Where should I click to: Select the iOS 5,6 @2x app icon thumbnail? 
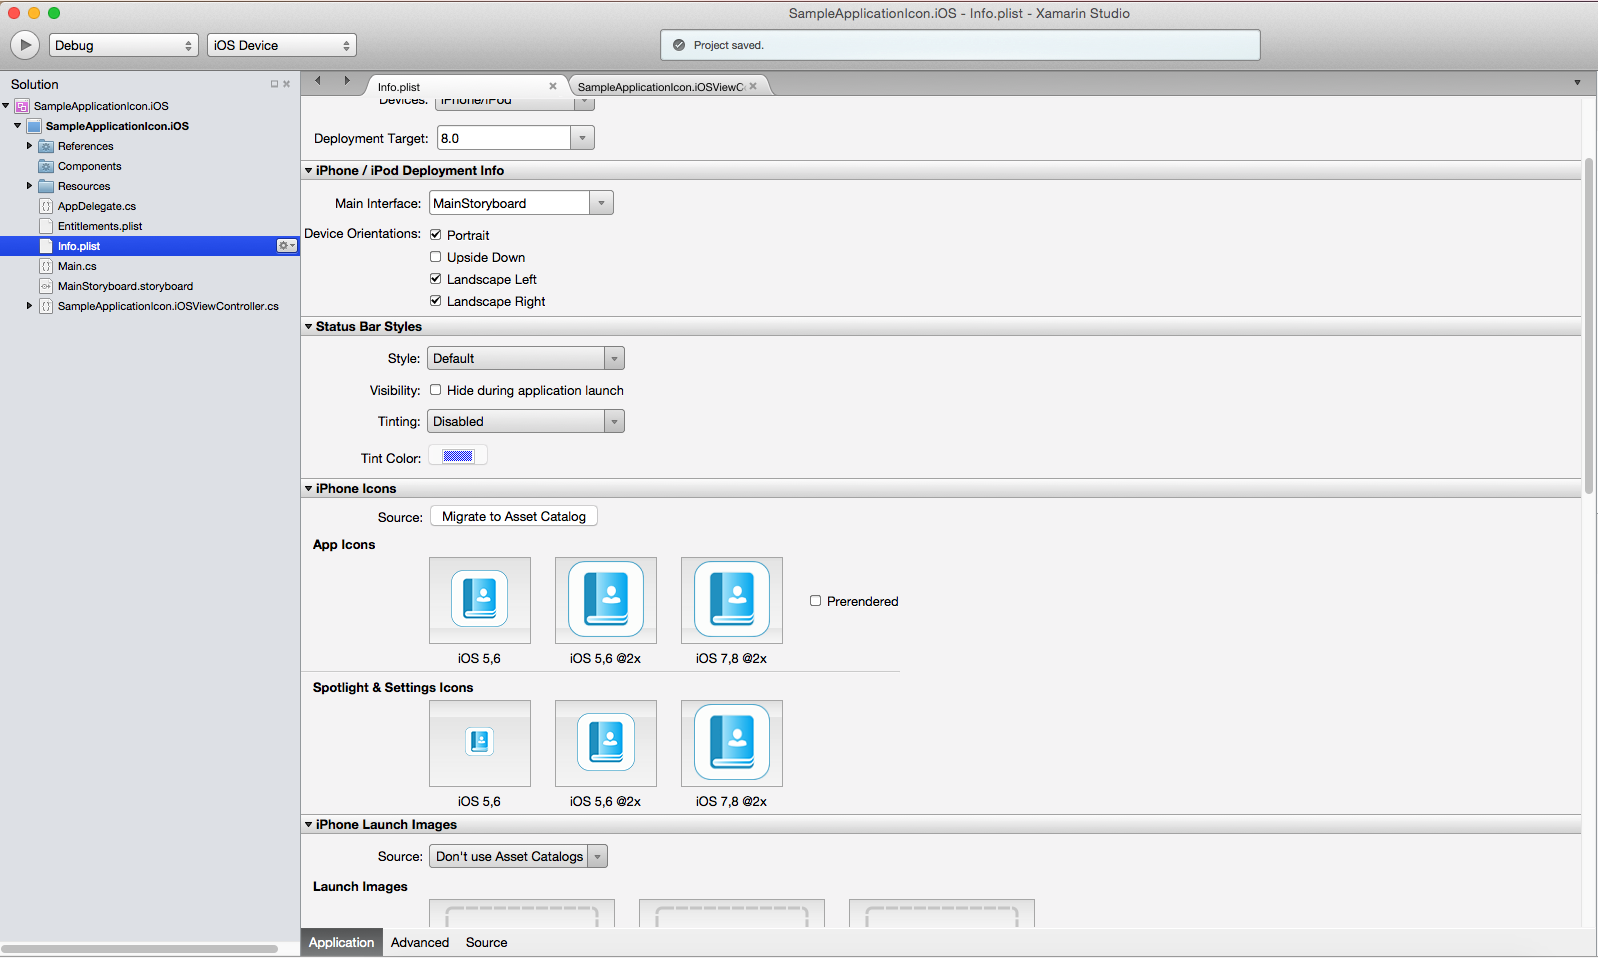tap(605, 600)
